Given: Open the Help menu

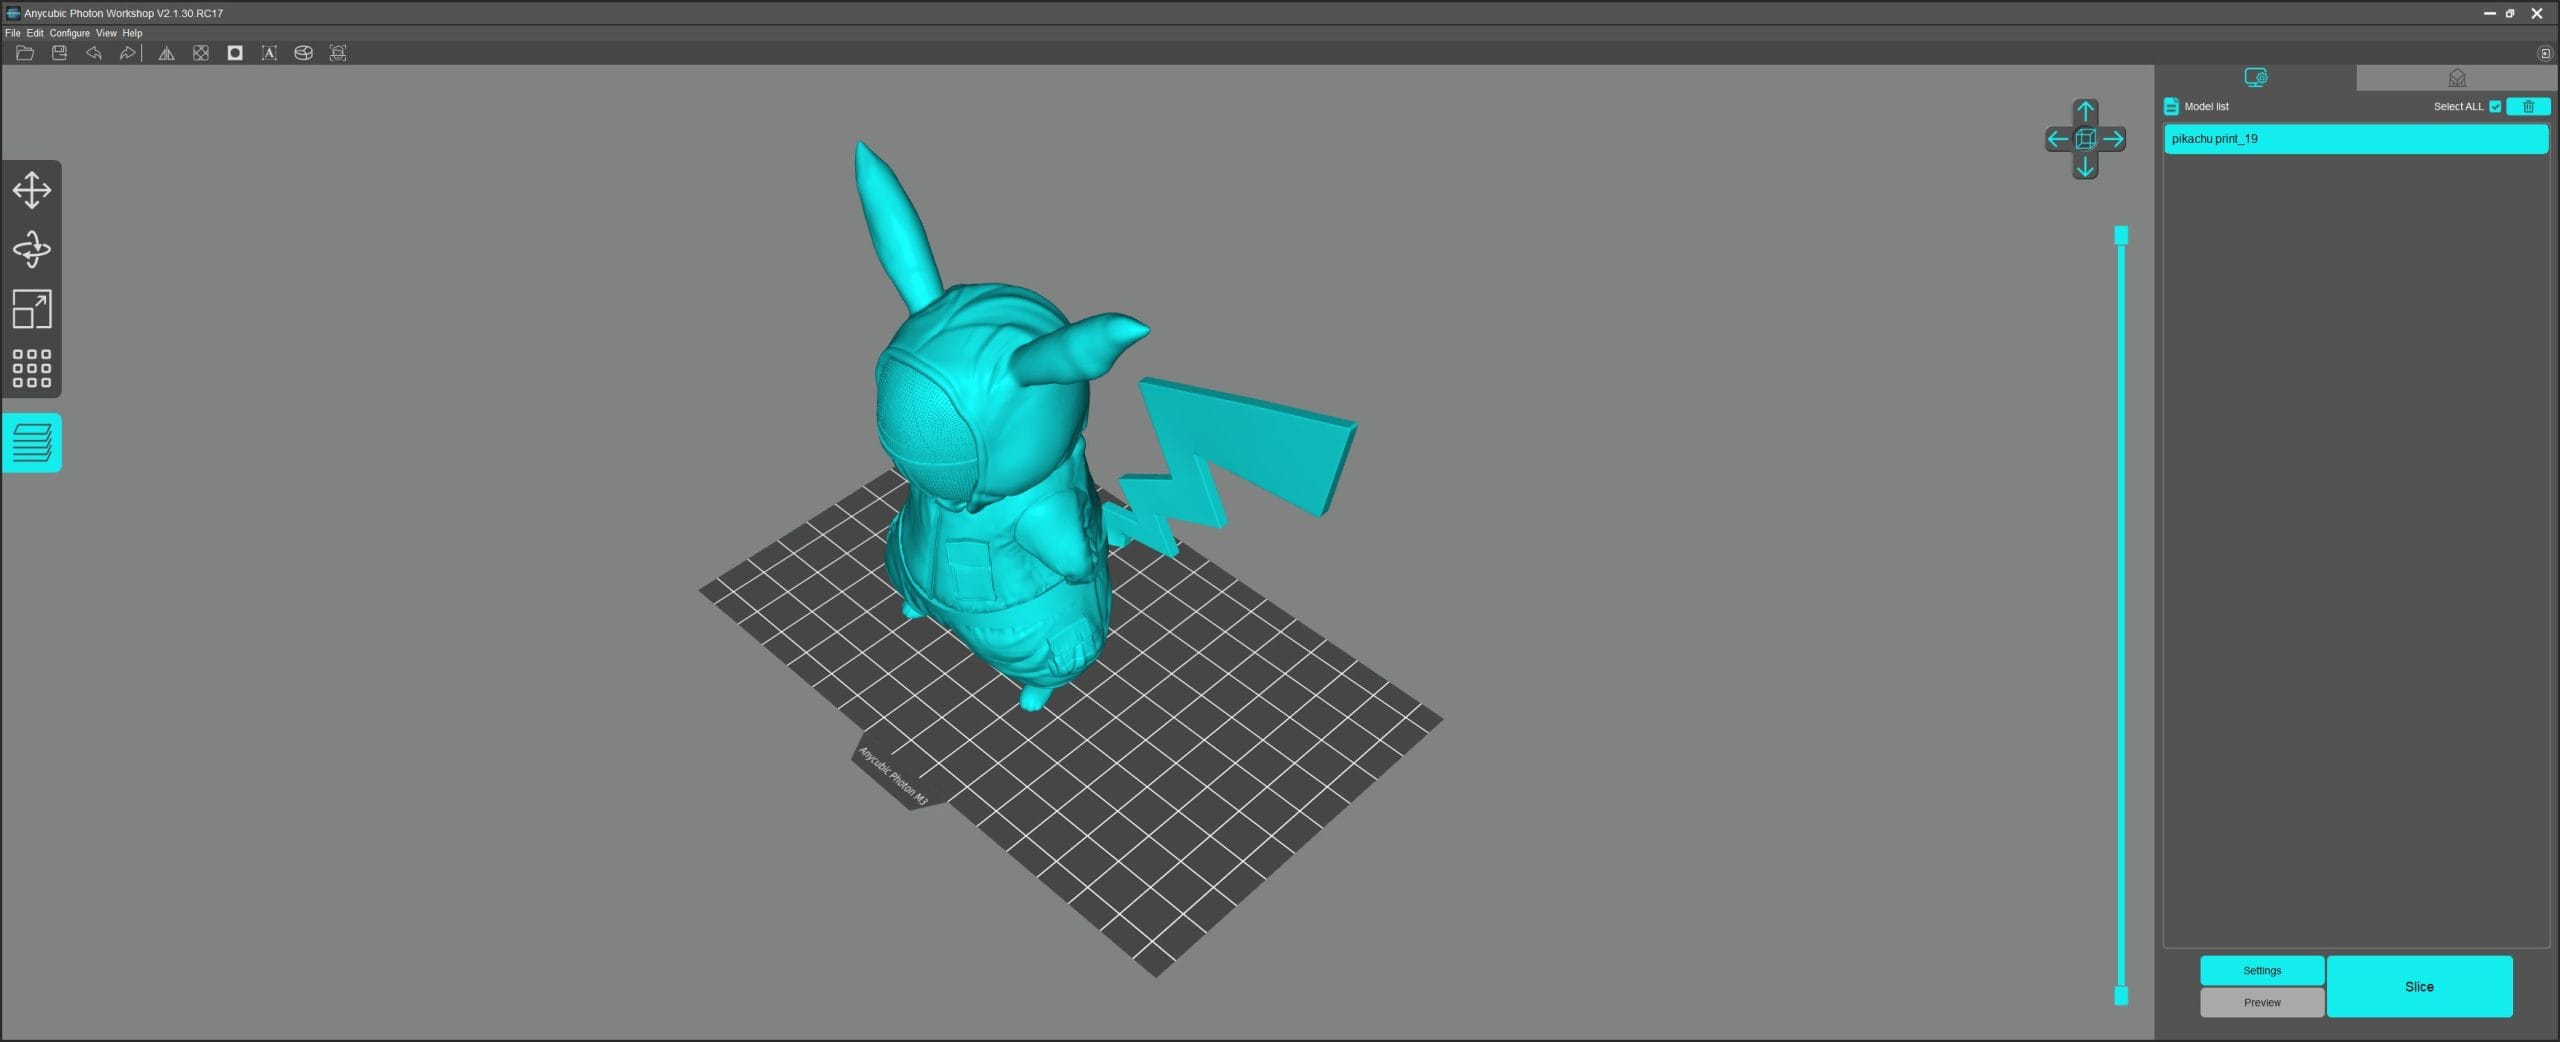Looking at the screenshot, I should pyautogui.click(x=132, y=33).
